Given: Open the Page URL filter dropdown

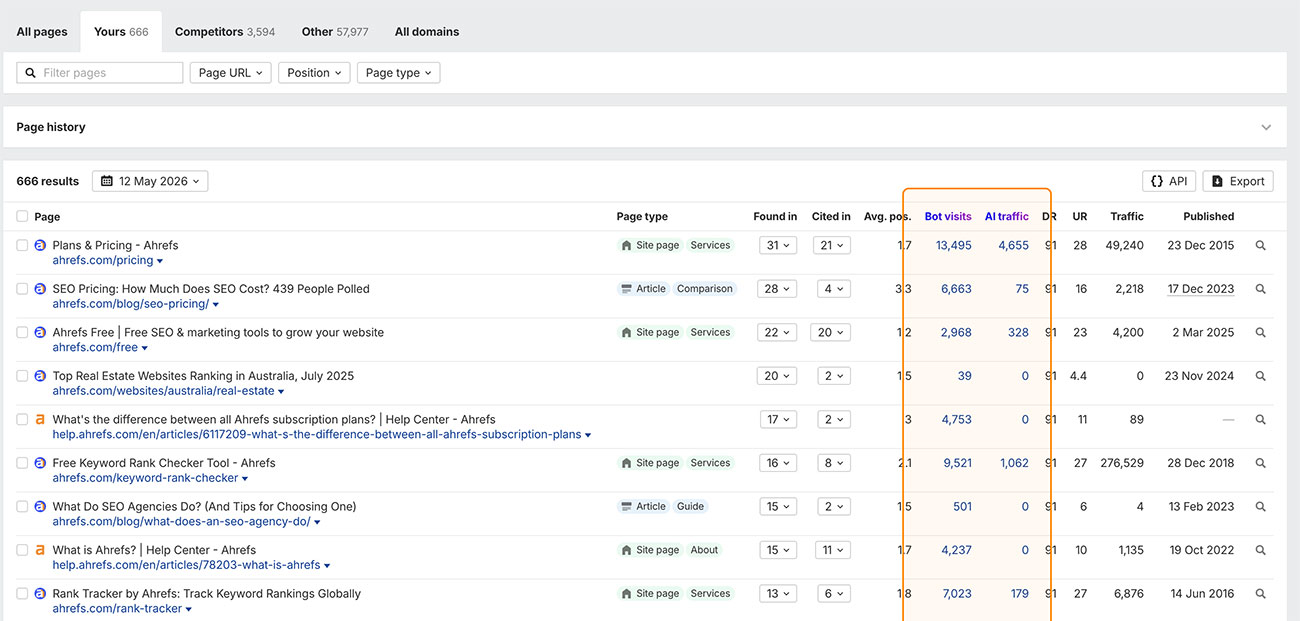Looking at the screenshot, I should click(230, 73).
